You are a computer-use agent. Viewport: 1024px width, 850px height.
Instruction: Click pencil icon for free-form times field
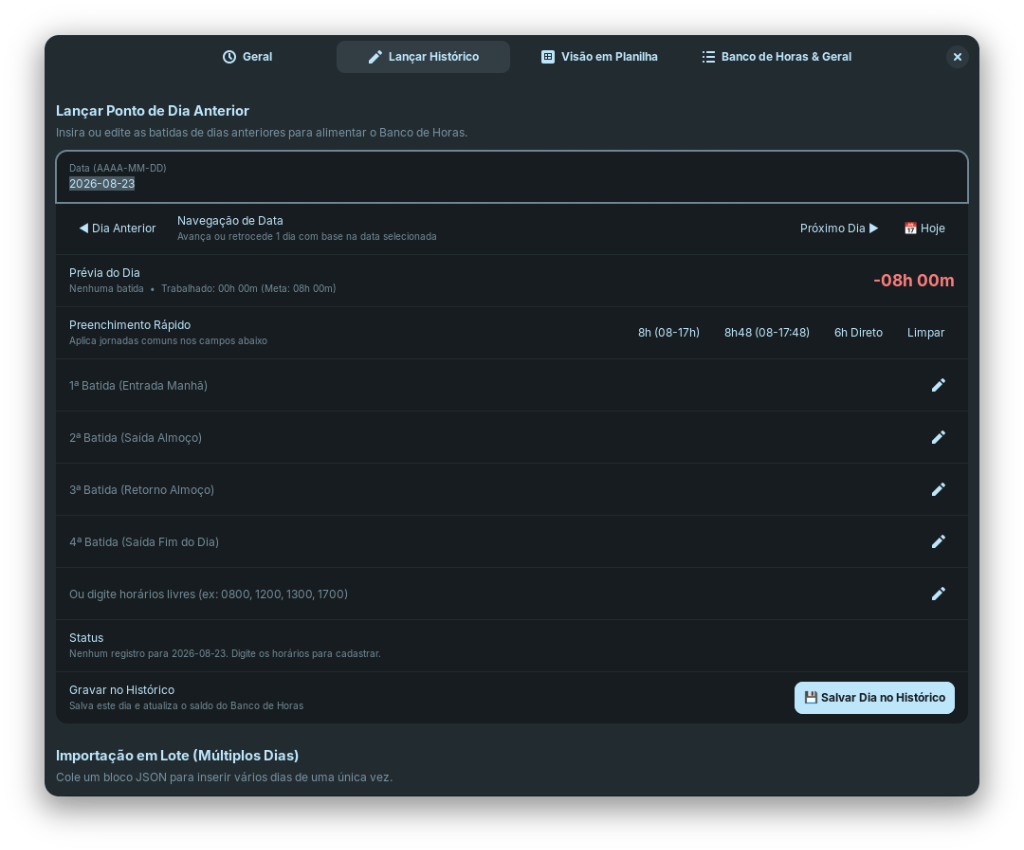point(938,593)
